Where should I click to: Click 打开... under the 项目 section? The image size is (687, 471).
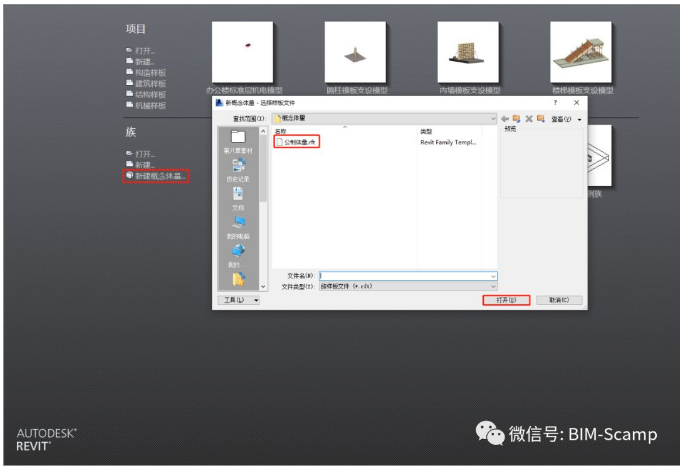click(145, 51)
